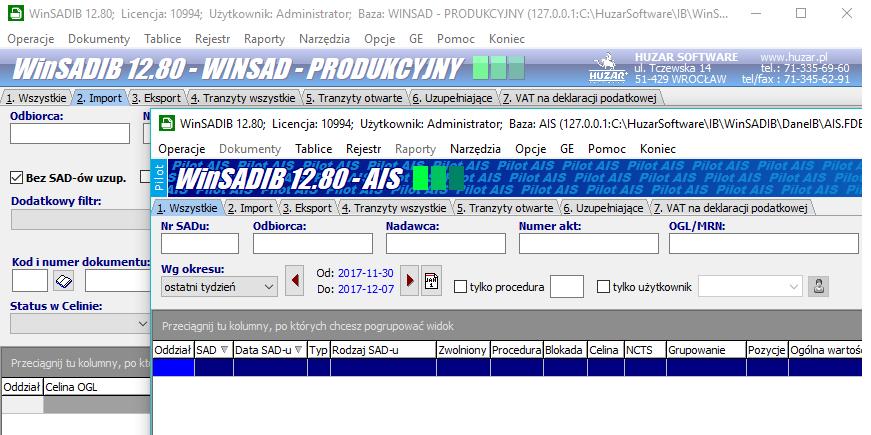Viewport: 871px width, 435px height.
Task: Switch to 6. Uzupełniające tab in AIS window
Action: [603, 208]
